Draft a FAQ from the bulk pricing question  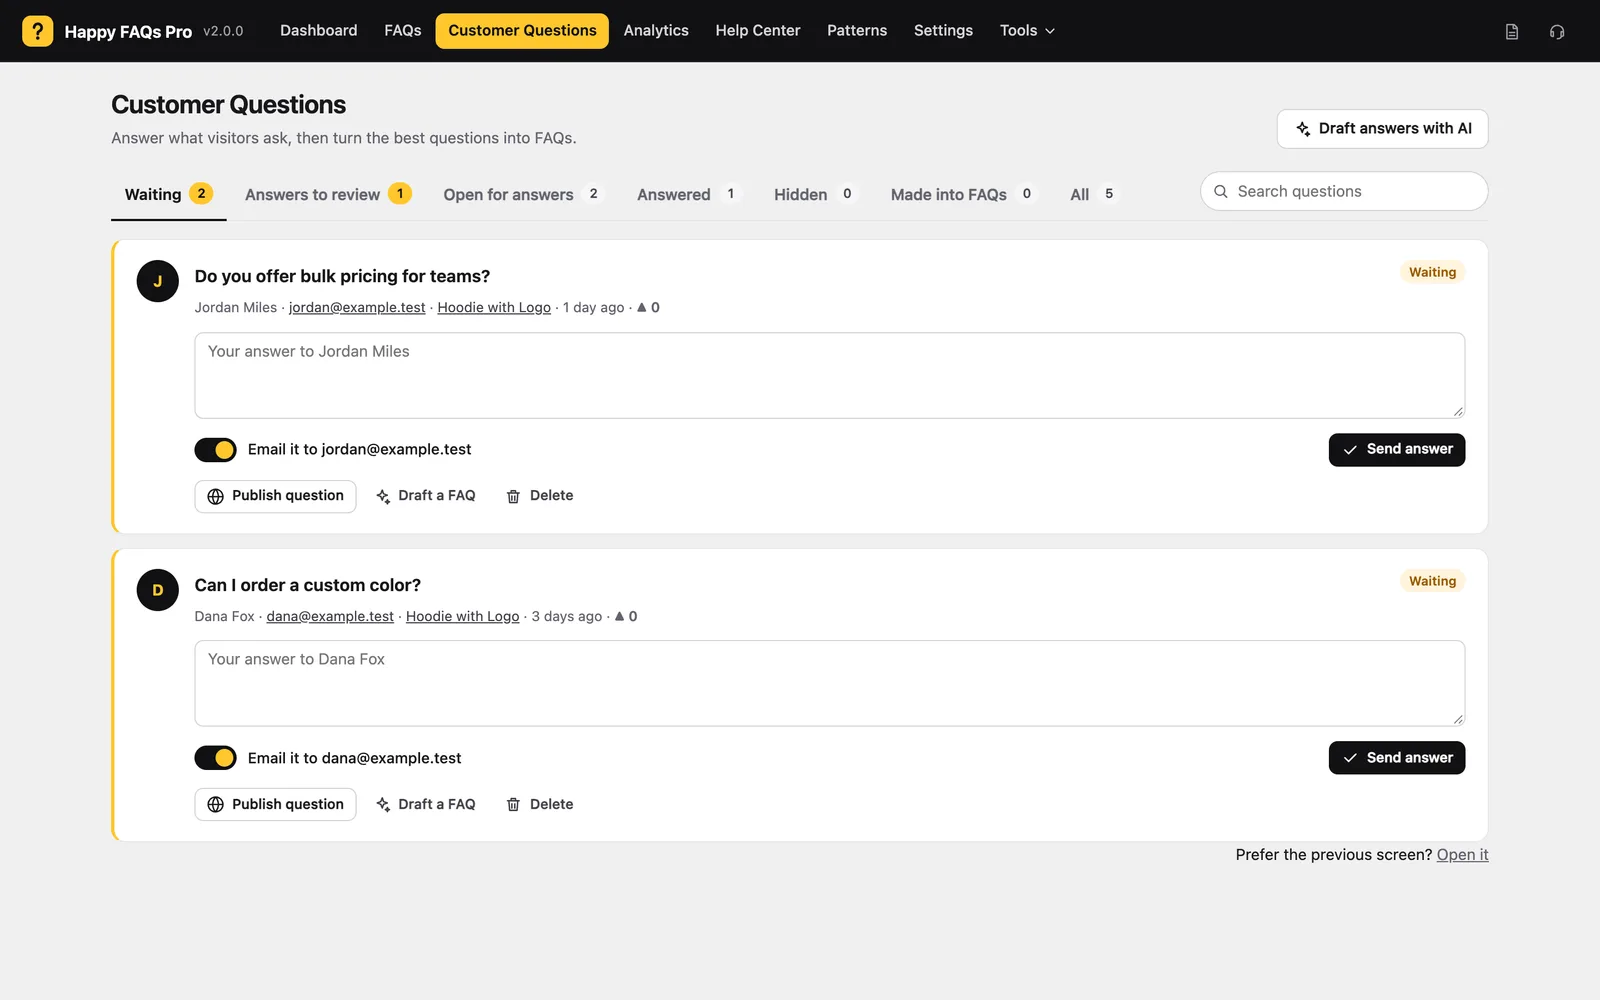pyautogui.click(x=426, y=496)
